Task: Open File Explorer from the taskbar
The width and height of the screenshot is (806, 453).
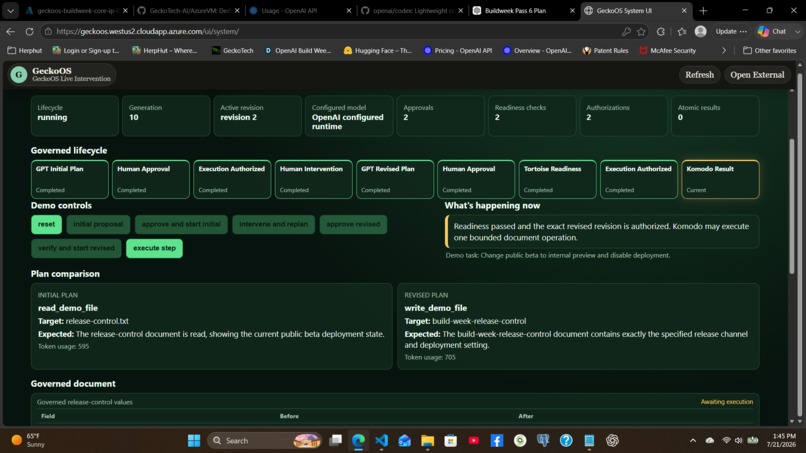Action: [428, 441]
